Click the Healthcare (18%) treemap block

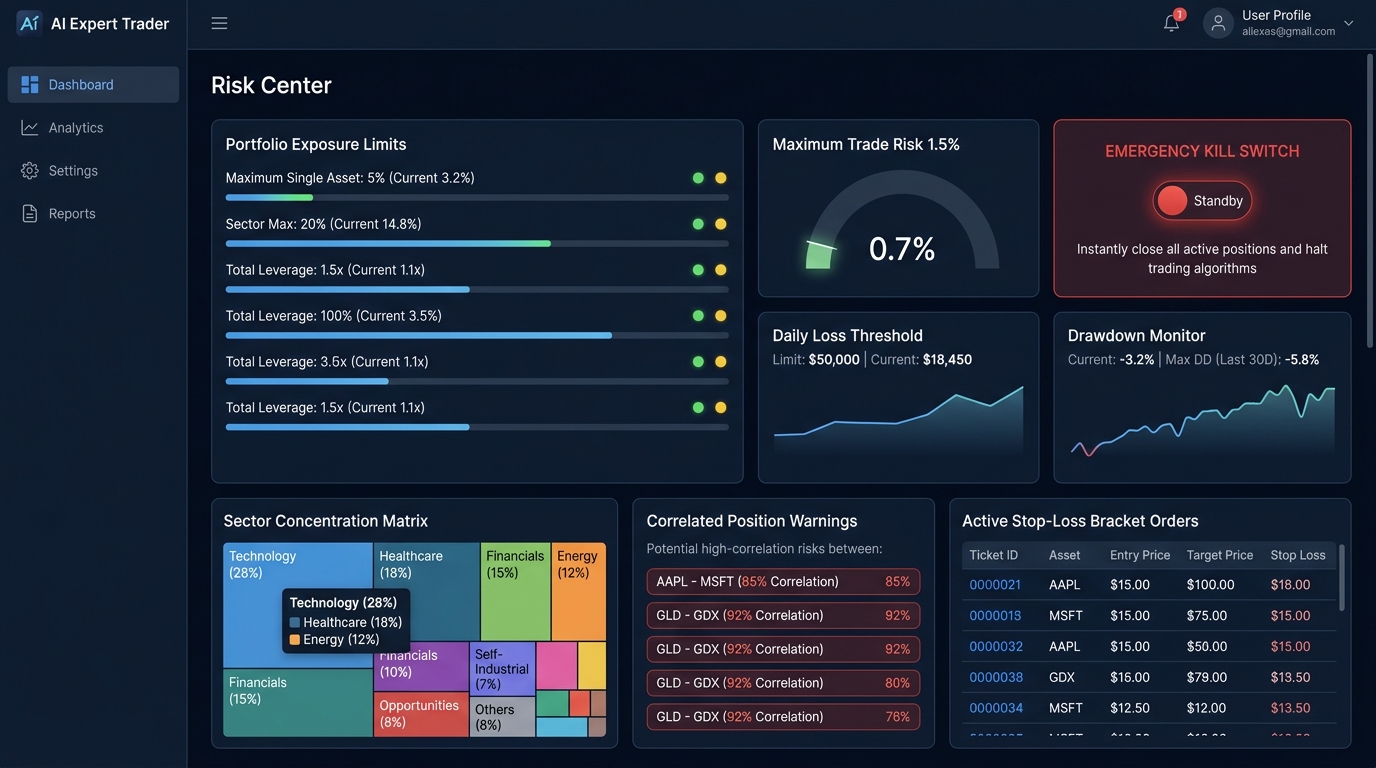[x=427, y=592]
